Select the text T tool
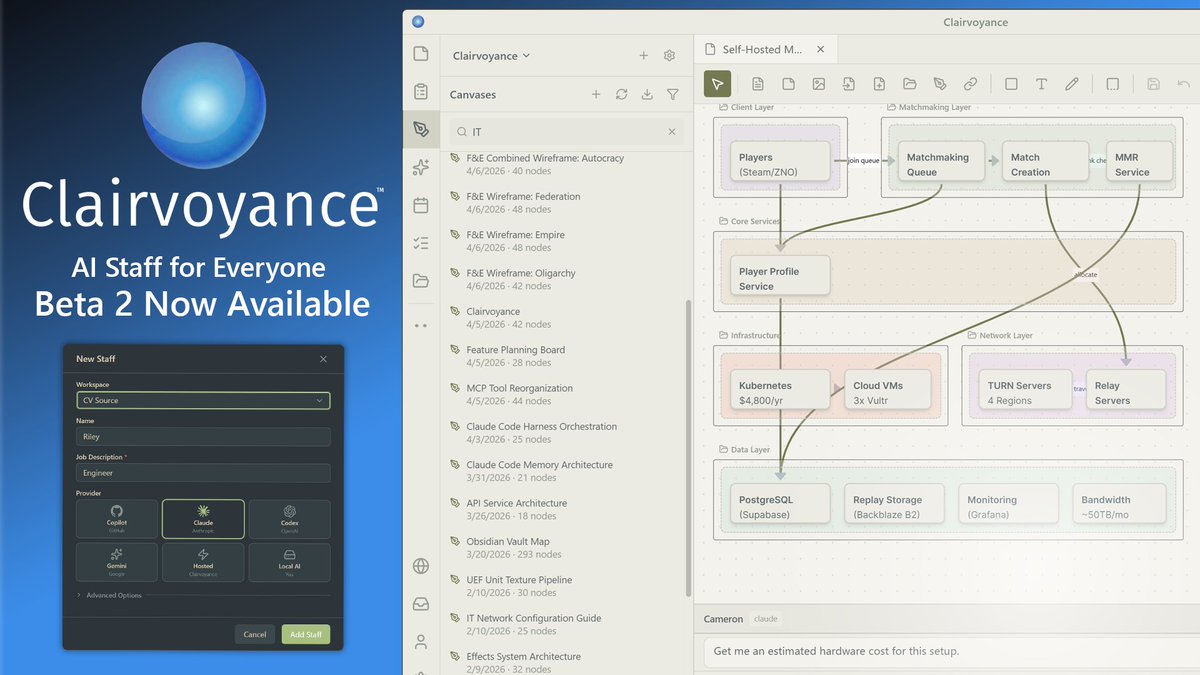Viewport: 1200px width, 675px height. [x=1041, y=84]
